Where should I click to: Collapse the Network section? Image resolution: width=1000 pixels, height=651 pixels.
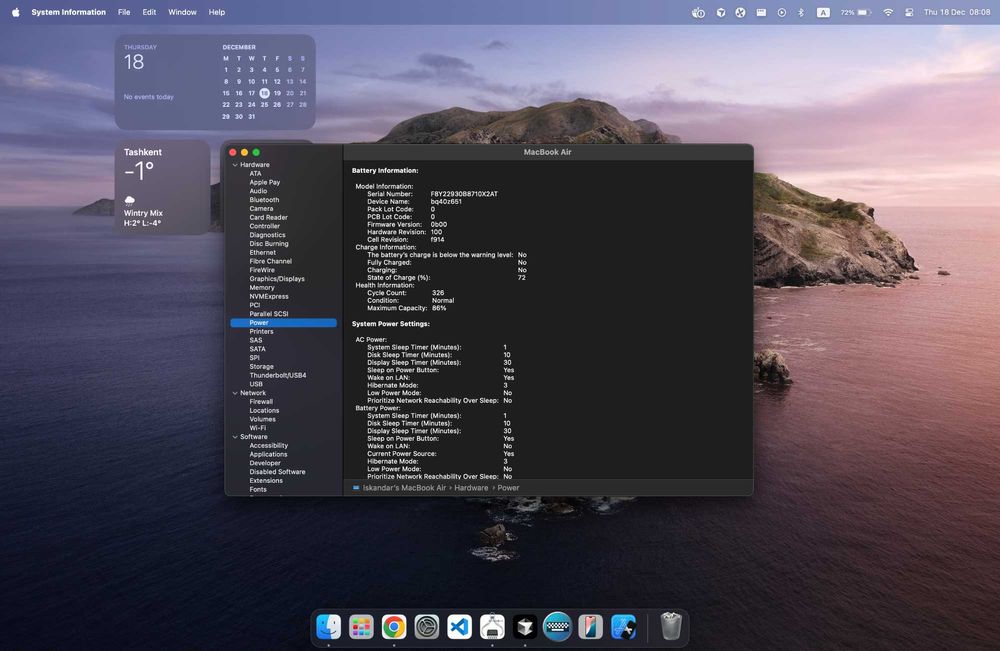[x=235, y=393]
